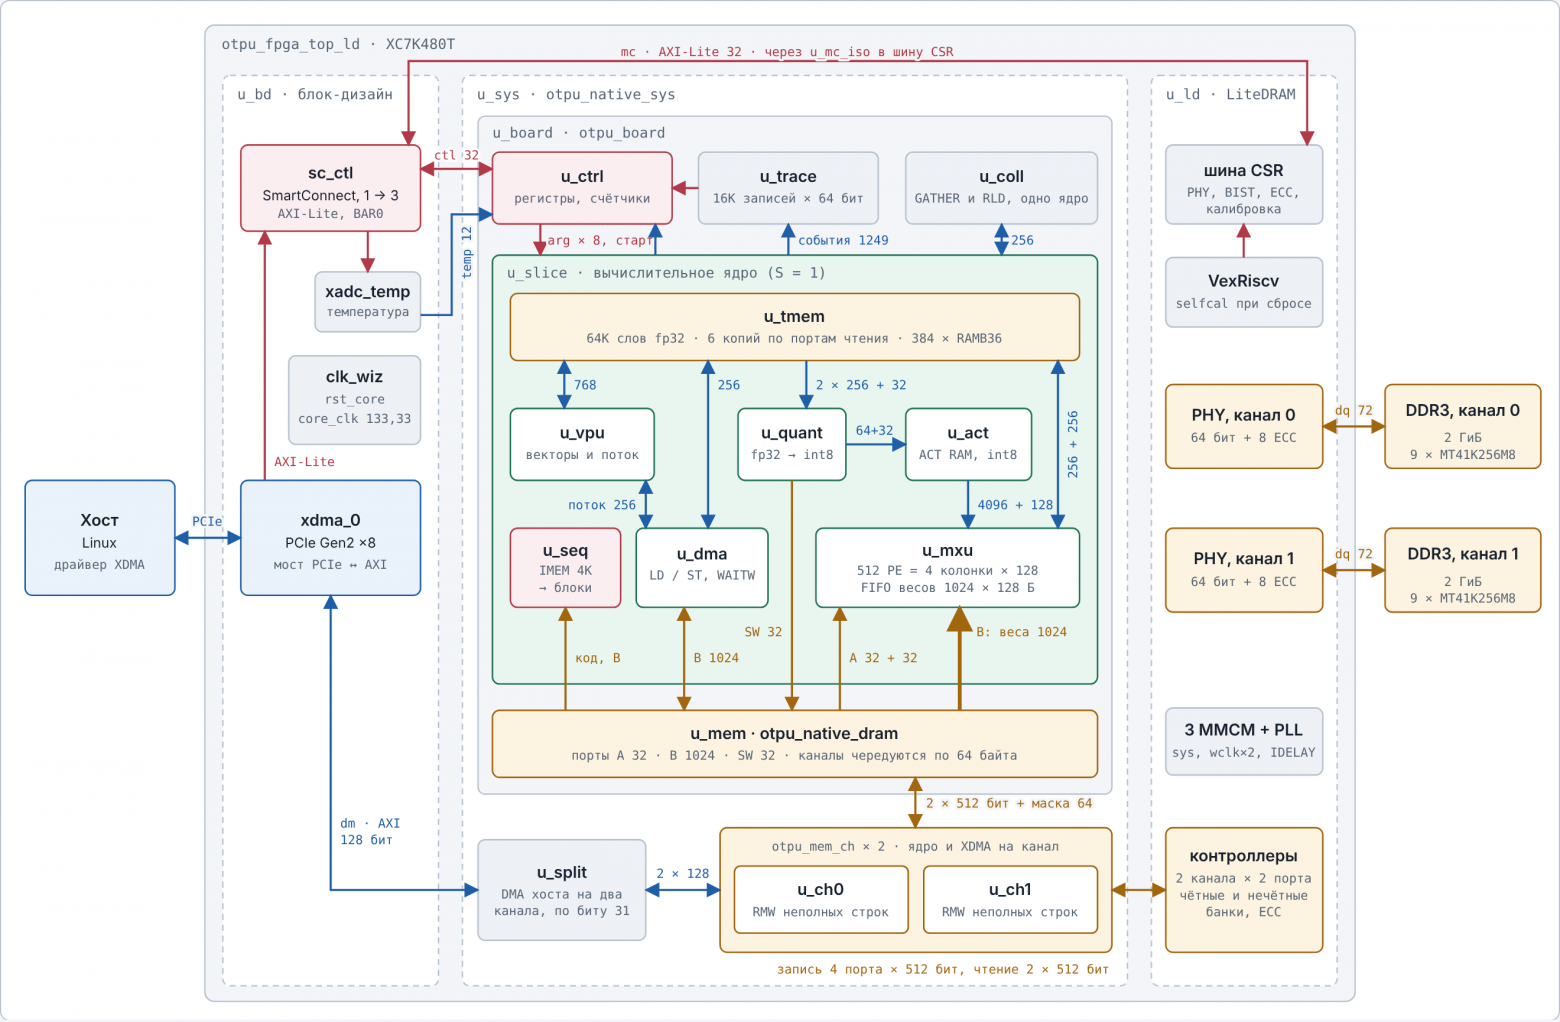1560x1022 pixels.
Task: Click the DDR3 канал 1 memory block
Action: [1462, 570]
